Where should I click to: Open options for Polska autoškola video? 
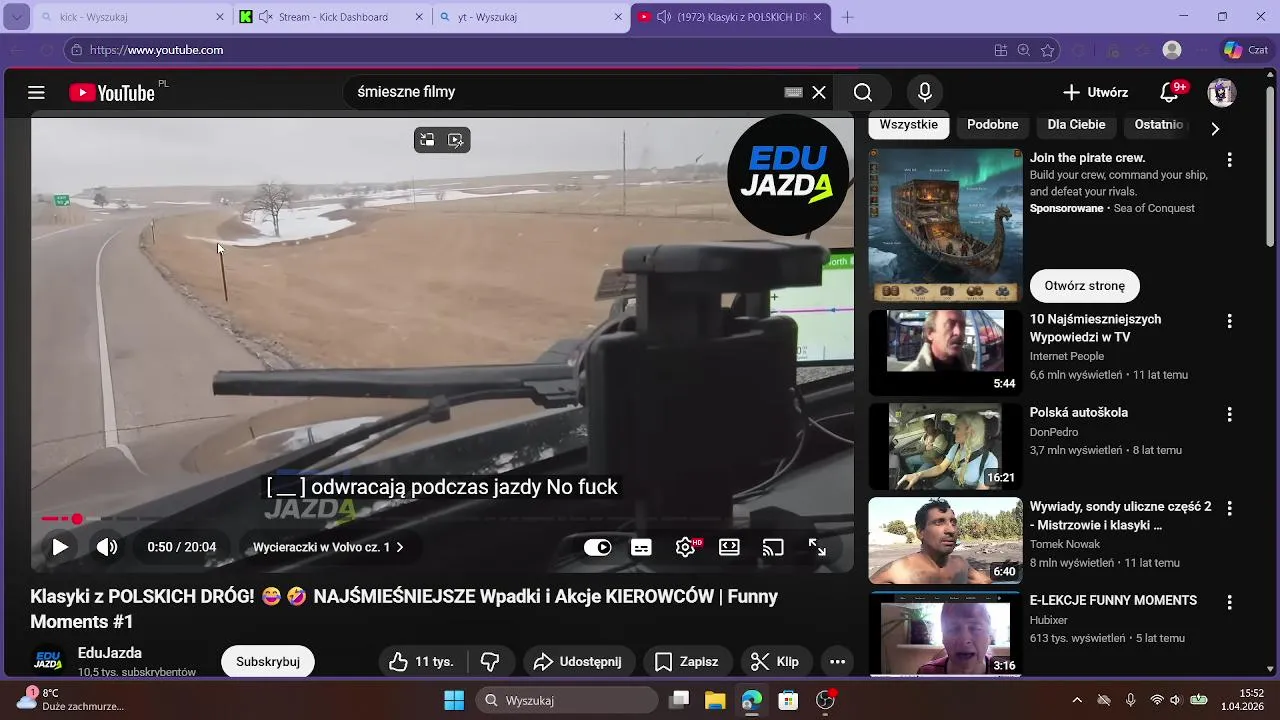click(1230, 415)
